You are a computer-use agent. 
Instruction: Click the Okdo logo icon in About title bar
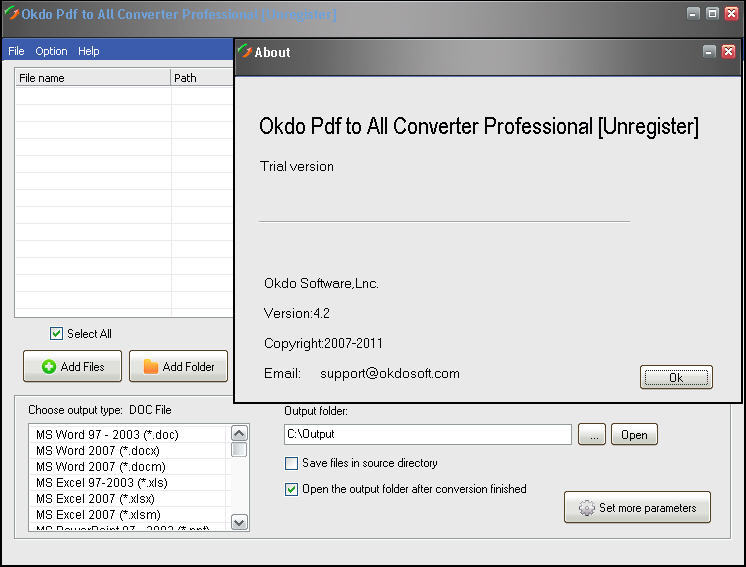pos(245,51)
